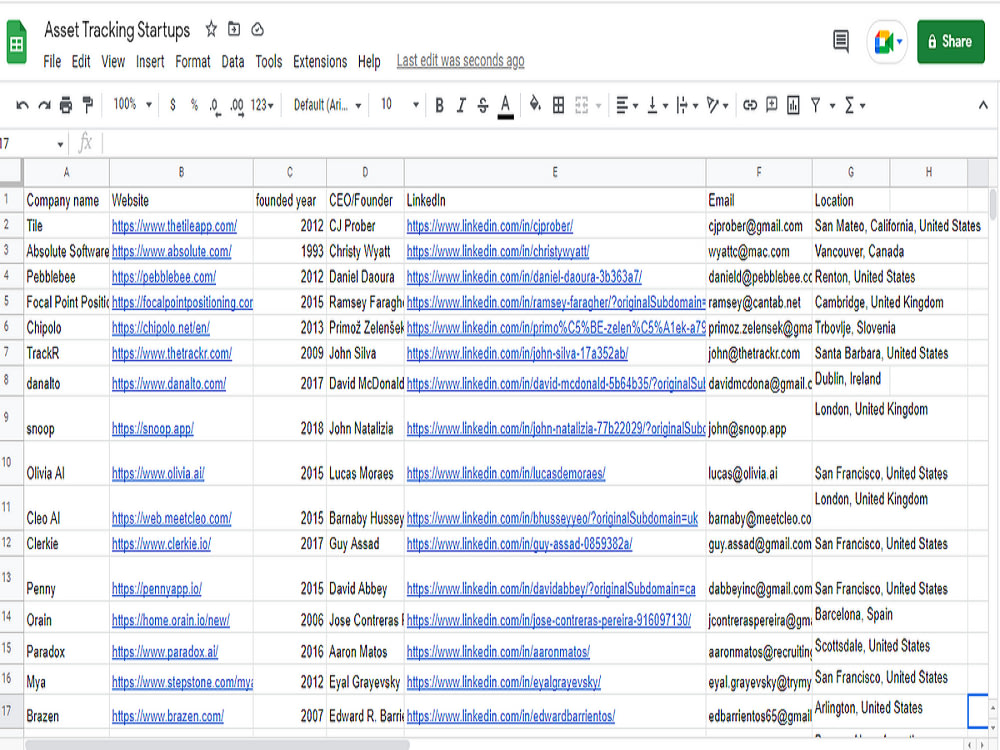Image resolution: width=1000 pixels, height=750 pixels.
Task: Click the Redo icon
Action: click(x=44, y=105)
